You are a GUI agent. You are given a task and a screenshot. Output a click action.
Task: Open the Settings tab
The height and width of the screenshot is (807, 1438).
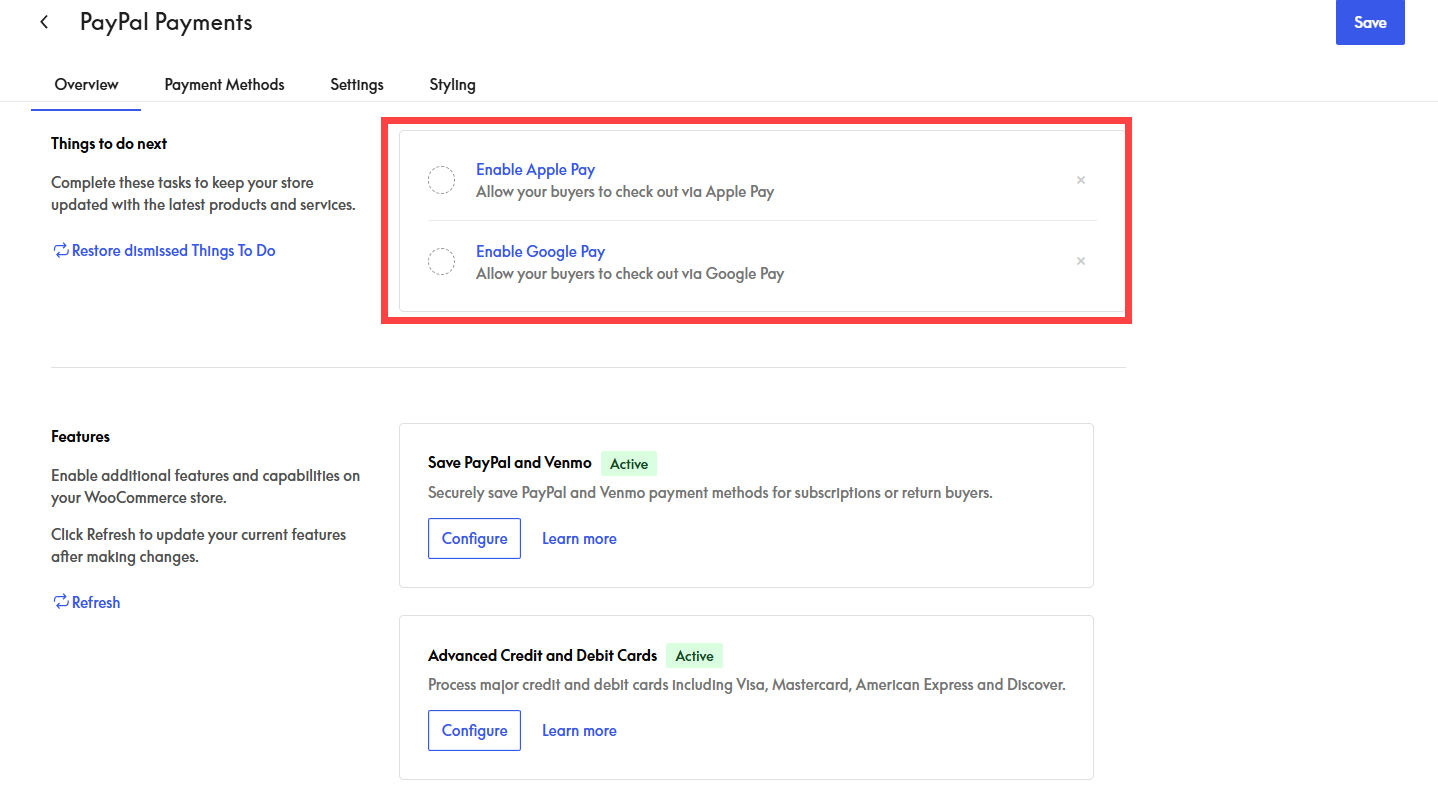coord(357,85)
